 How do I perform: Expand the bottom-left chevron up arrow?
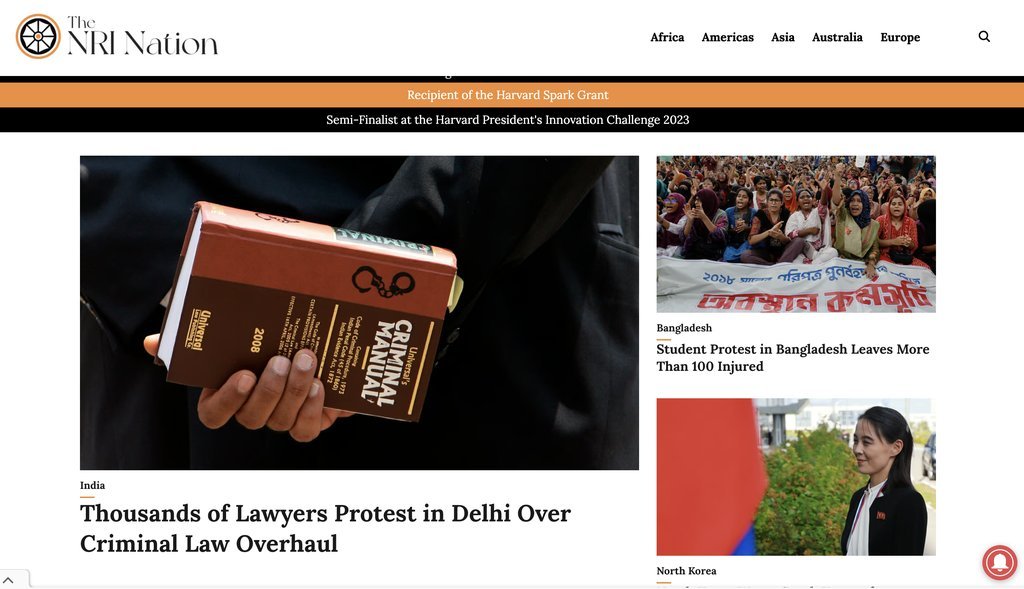click(8, 580)
